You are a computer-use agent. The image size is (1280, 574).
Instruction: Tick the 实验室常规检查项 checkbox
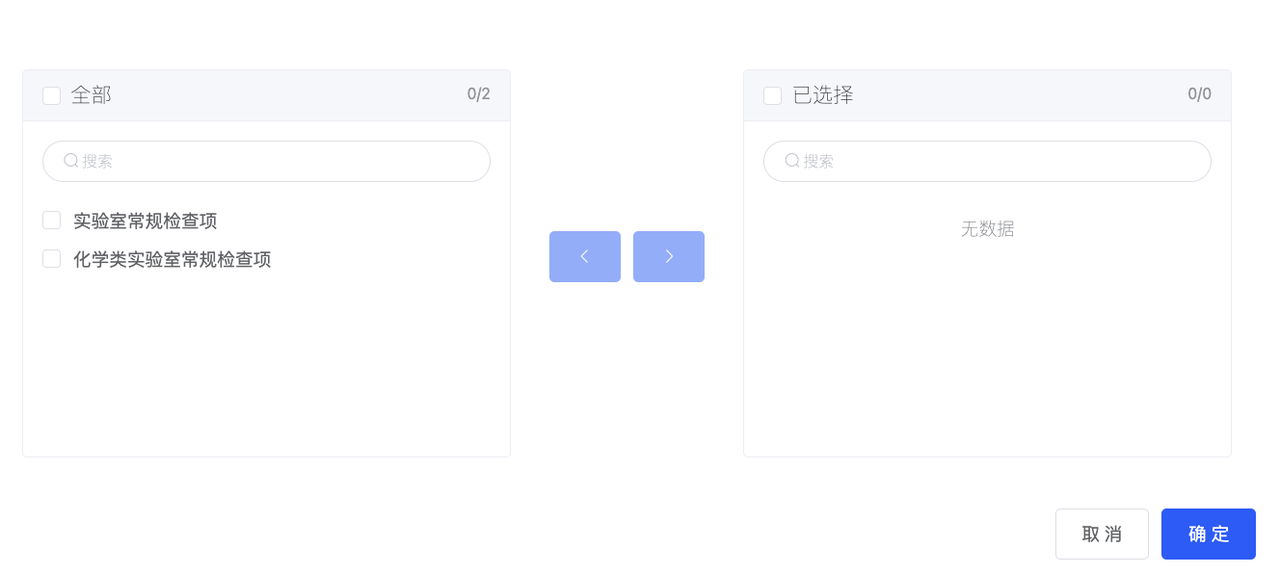(52, 220)
